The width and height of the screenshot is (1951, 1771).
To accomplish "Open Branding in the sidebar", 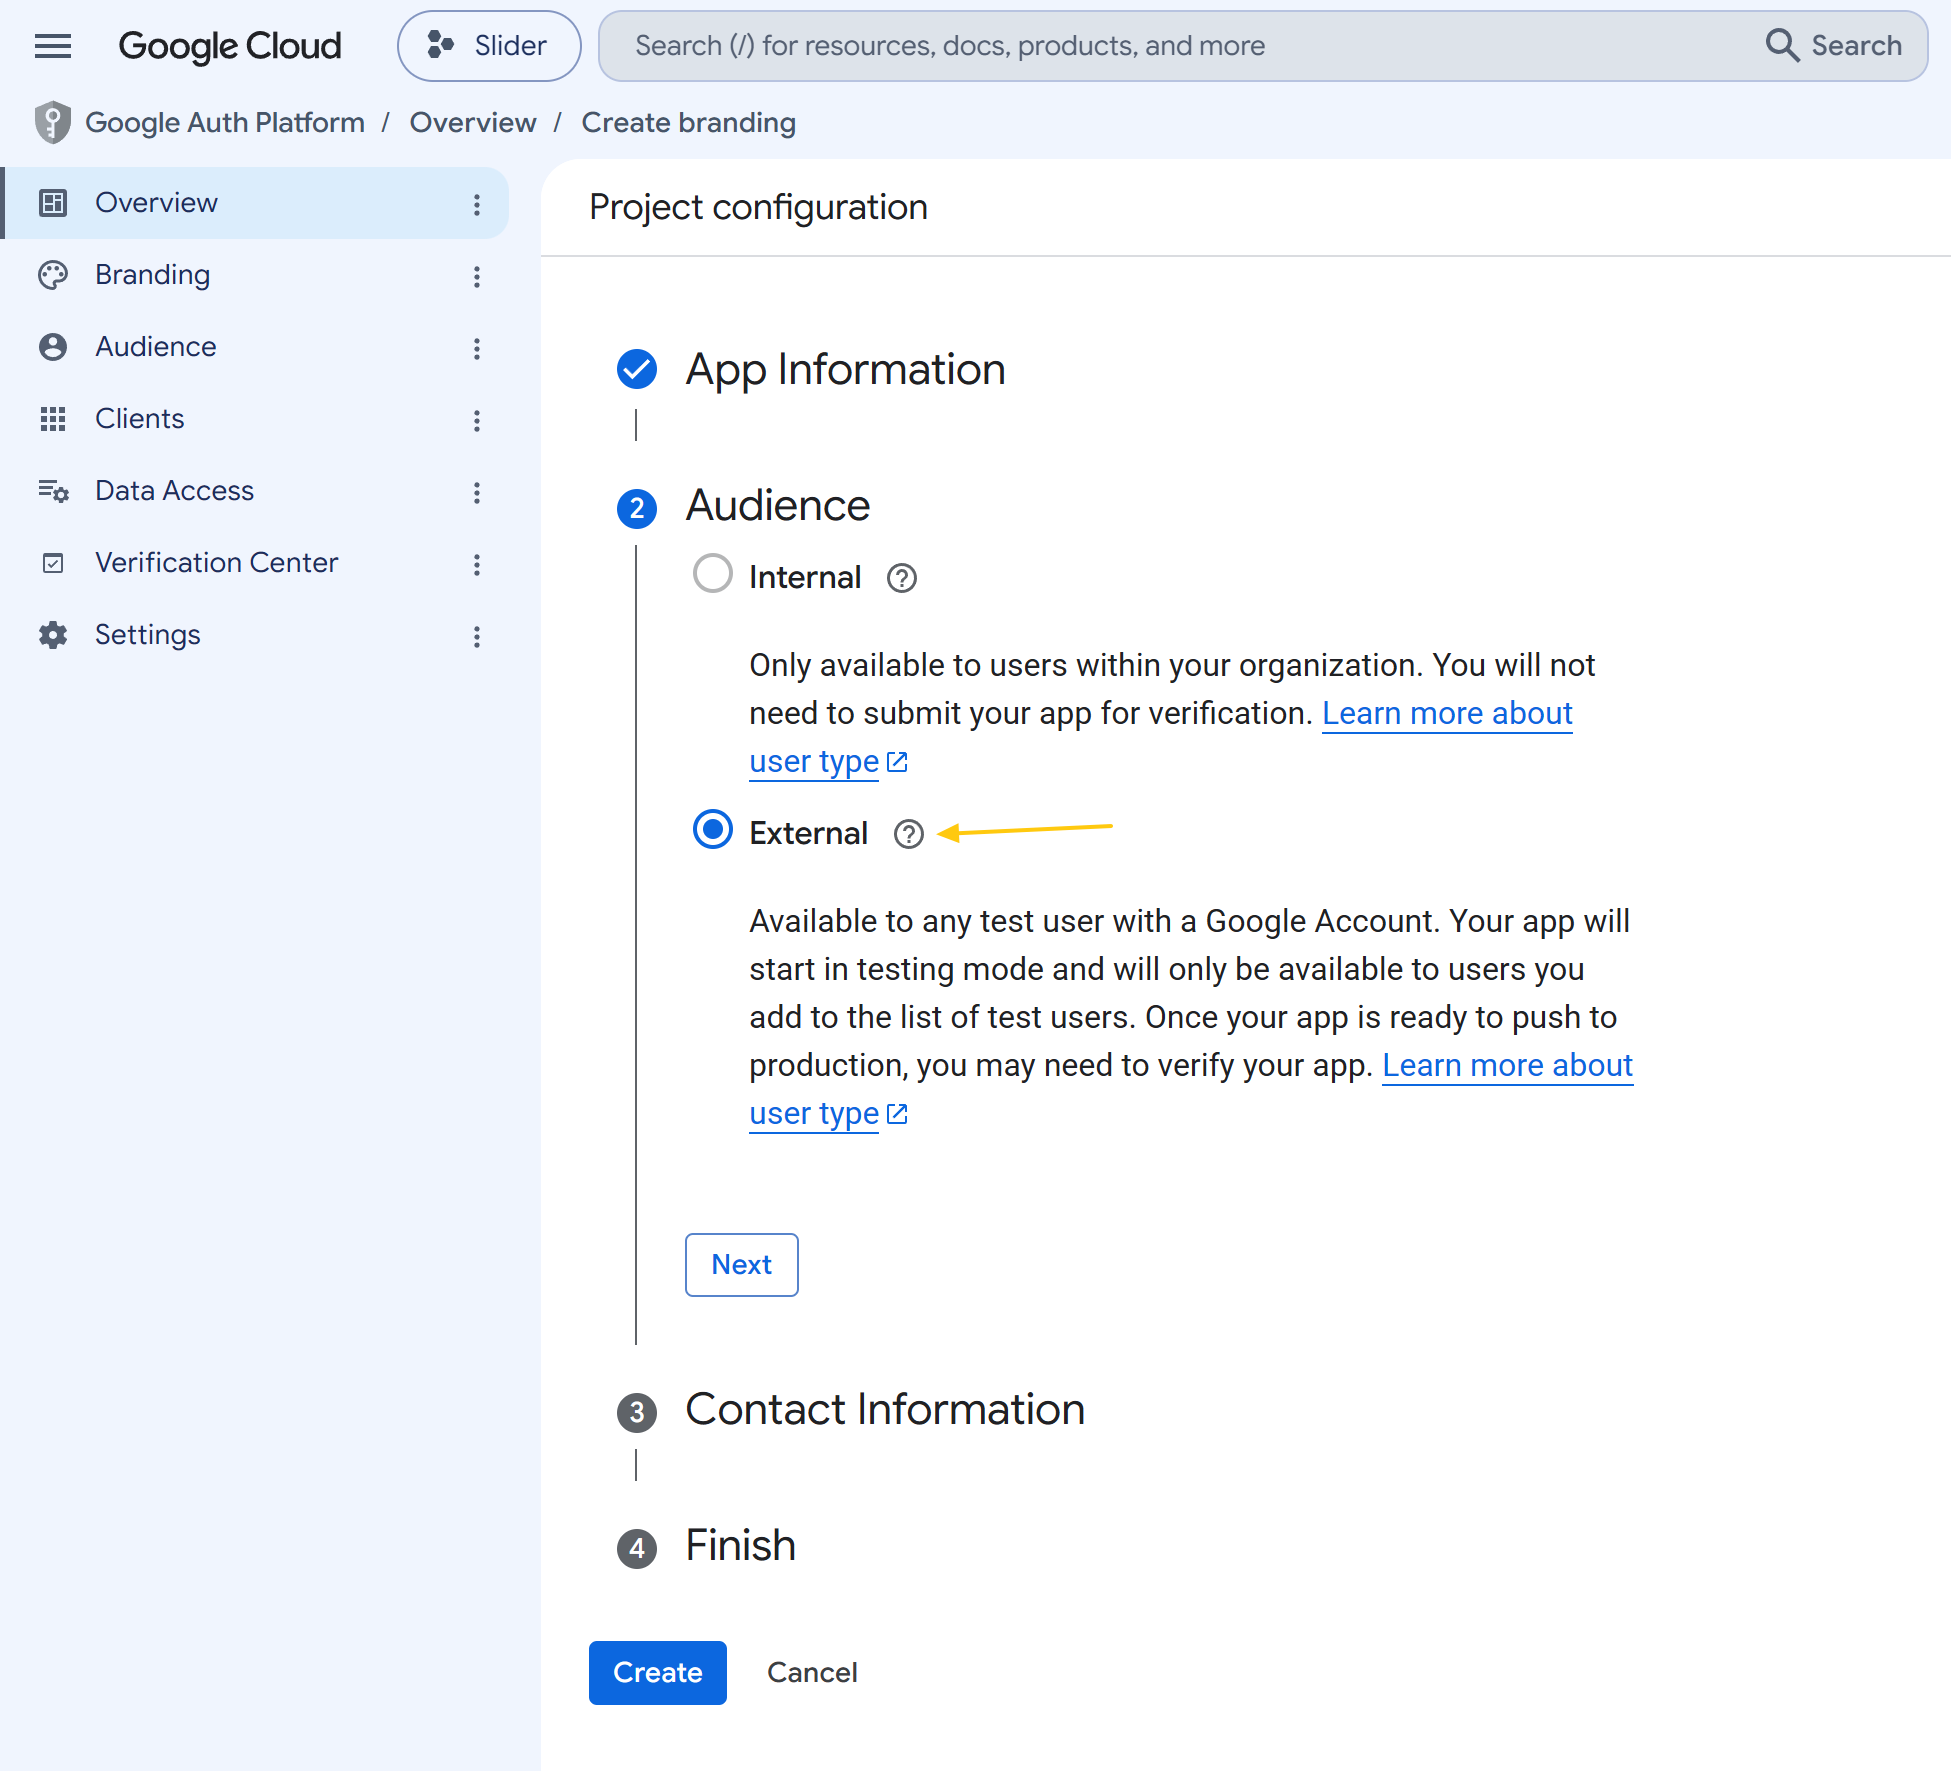I will pos(255,275).
